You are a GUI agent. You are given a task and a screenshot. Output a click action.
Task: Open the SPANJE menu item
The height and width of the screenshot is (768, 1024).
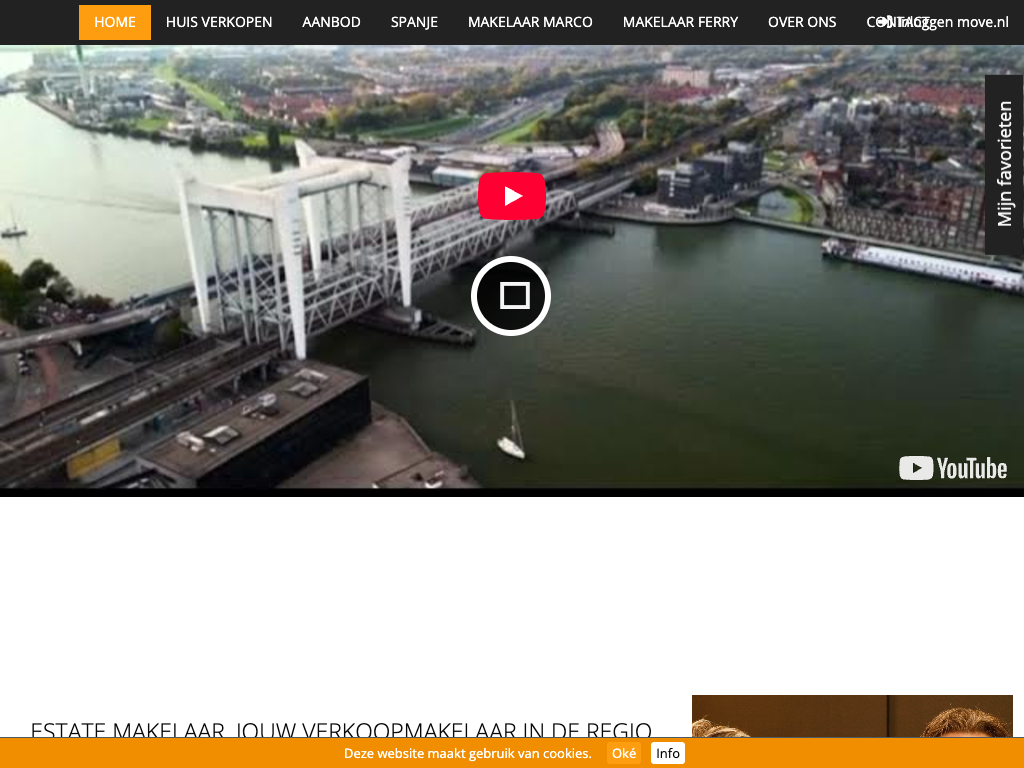point(414,22)
